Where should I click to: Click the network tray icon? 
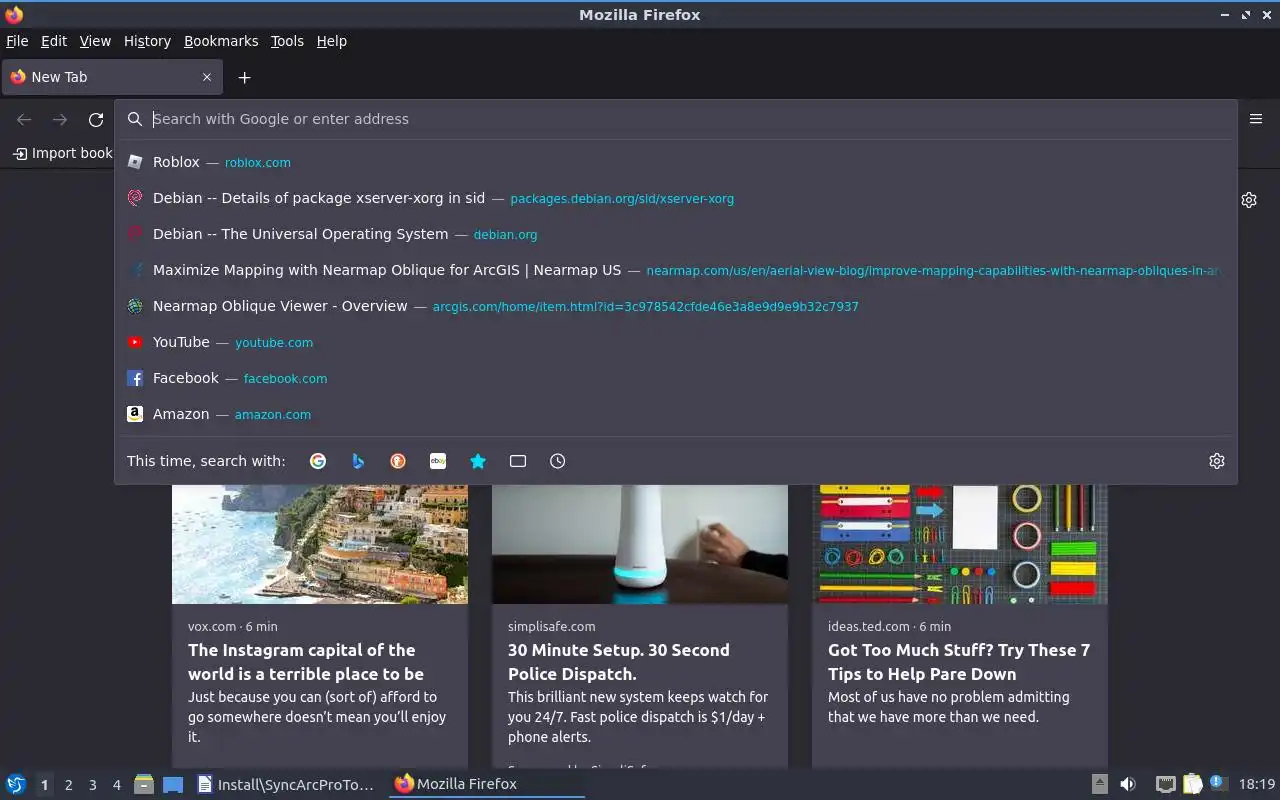click(1165, 784)
